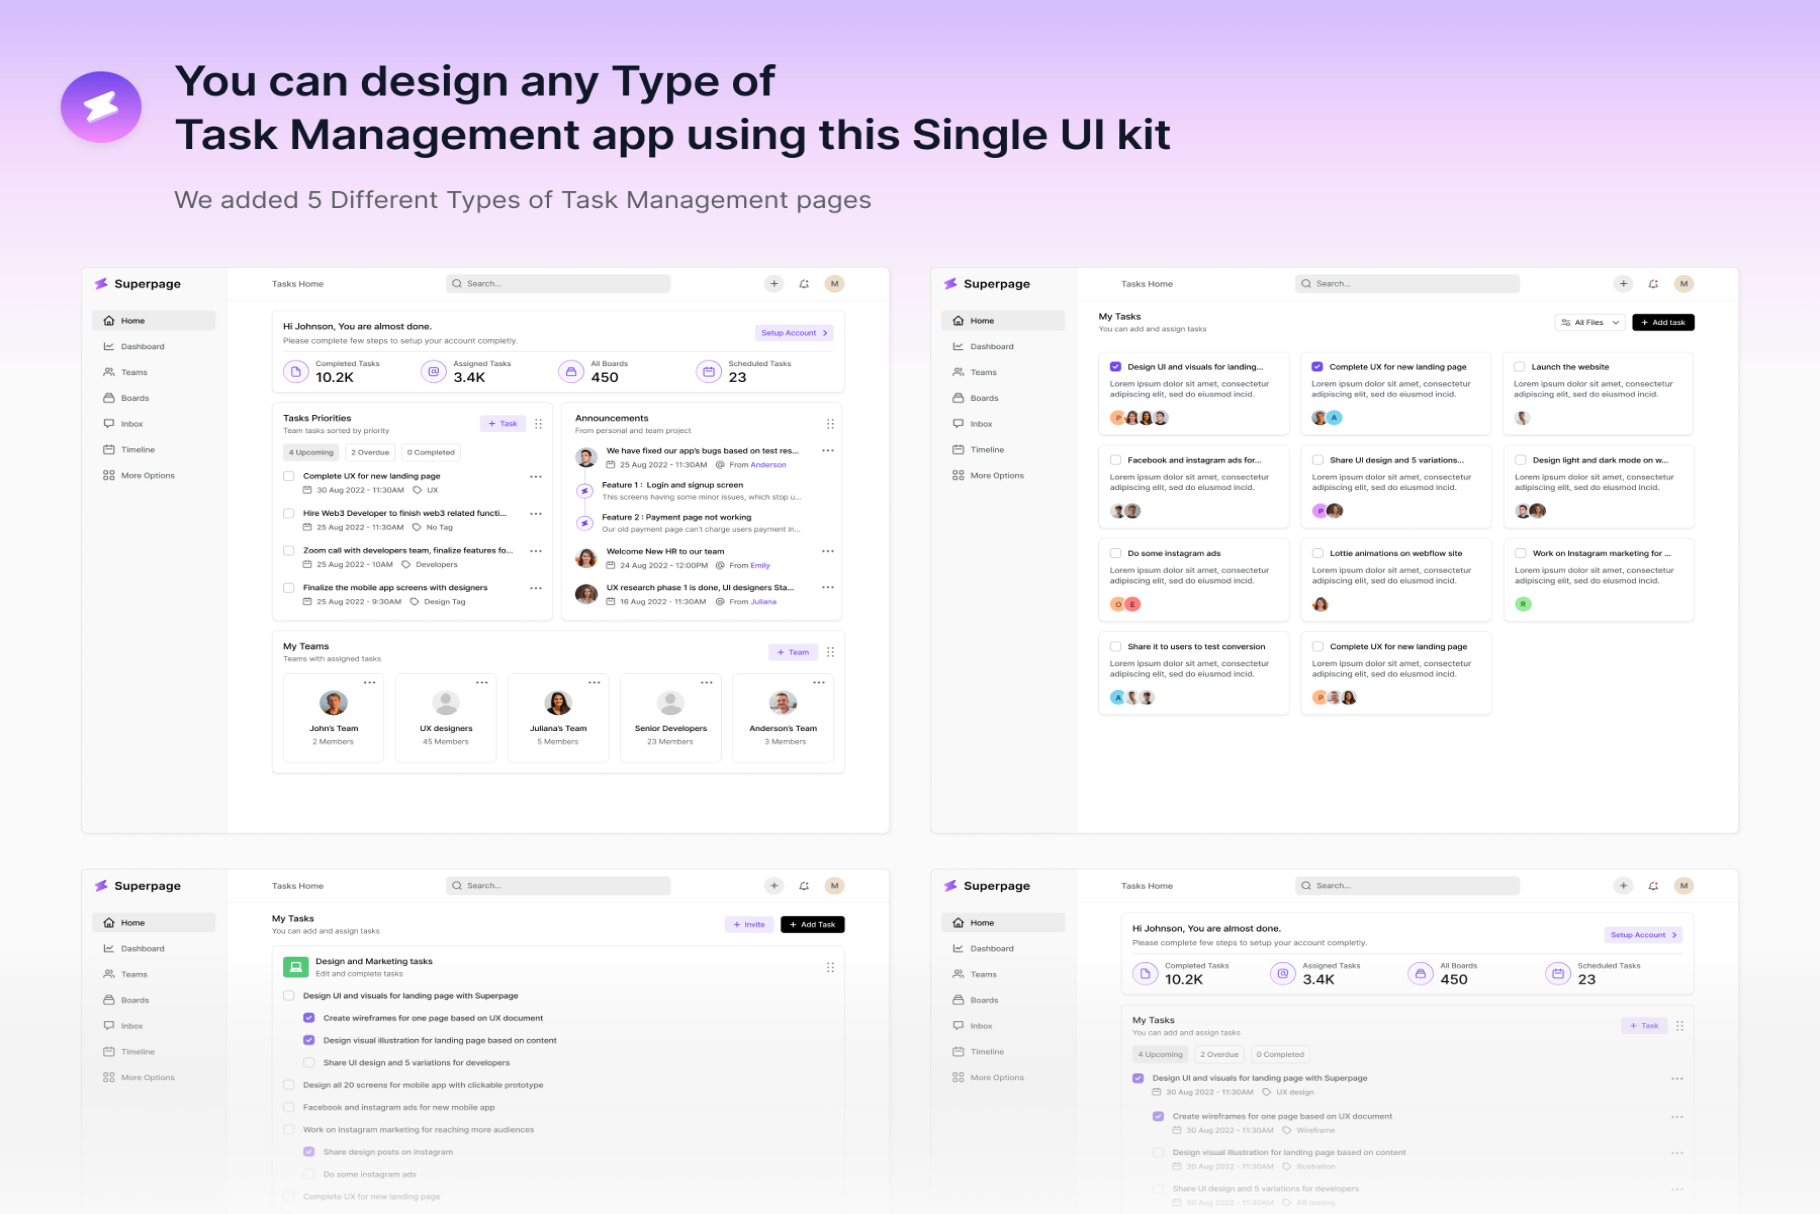
Task: Click the Feature 1 Login and signup timeline icon
Action: point(585,491)
